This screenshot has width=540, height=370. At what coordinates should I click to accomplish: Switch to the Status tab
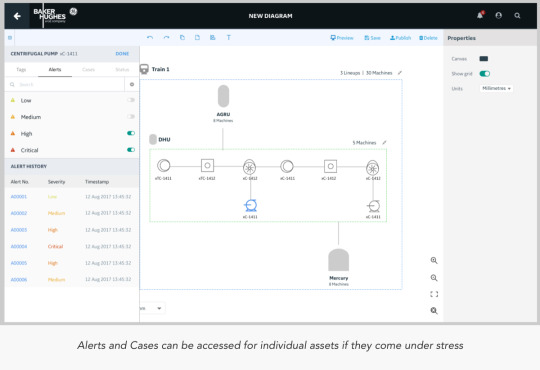pyautogui.click(x=122, y=70)
